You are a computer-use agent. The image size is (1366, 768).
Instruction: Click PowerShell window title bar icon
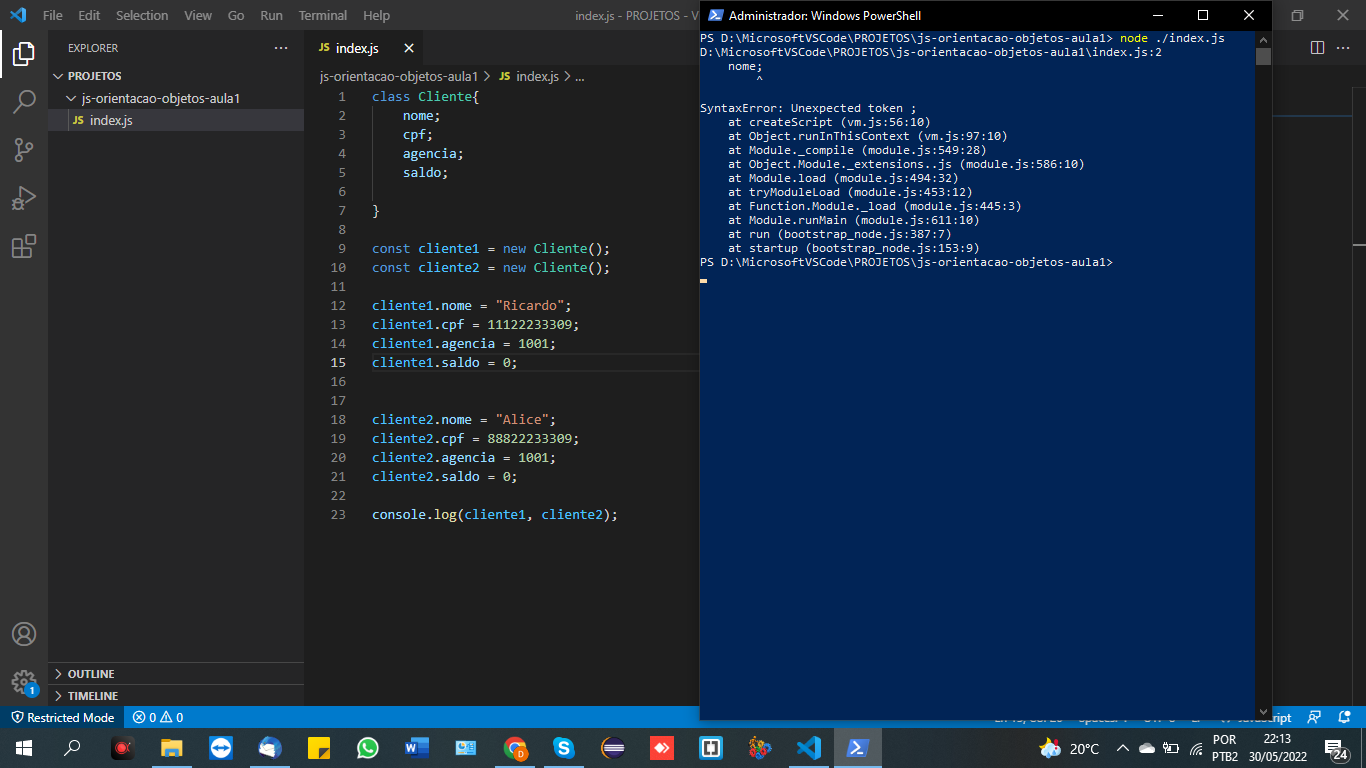pos(715,15)
